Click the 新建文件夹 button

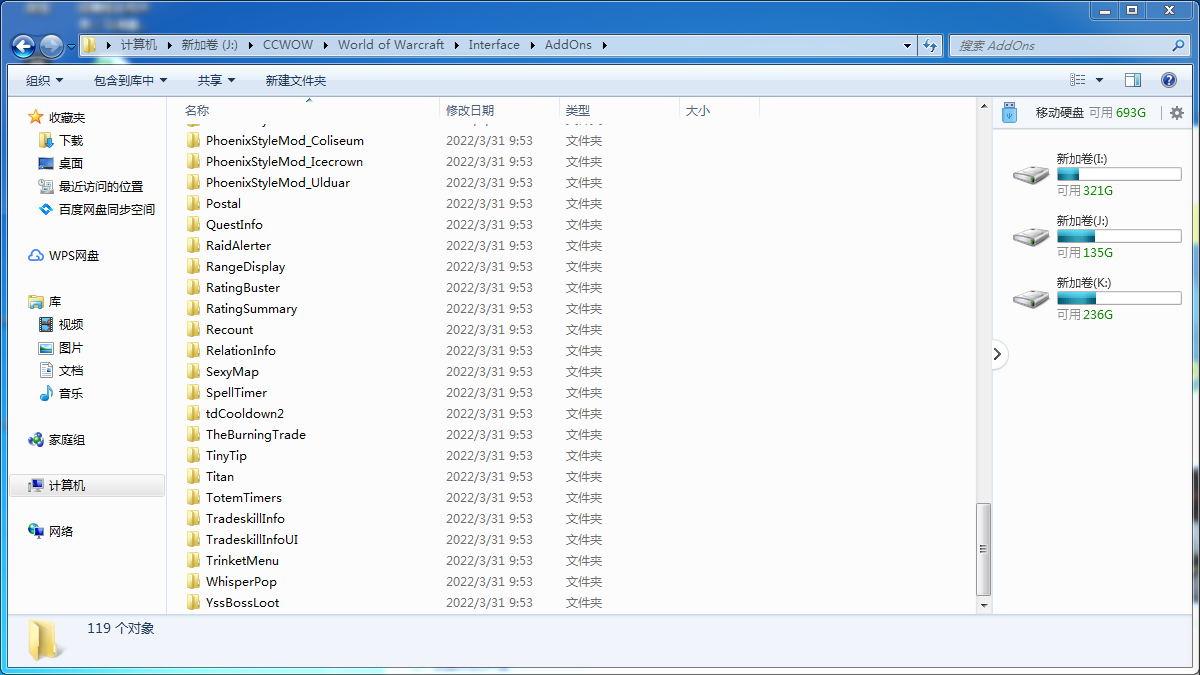click(295, 80)
